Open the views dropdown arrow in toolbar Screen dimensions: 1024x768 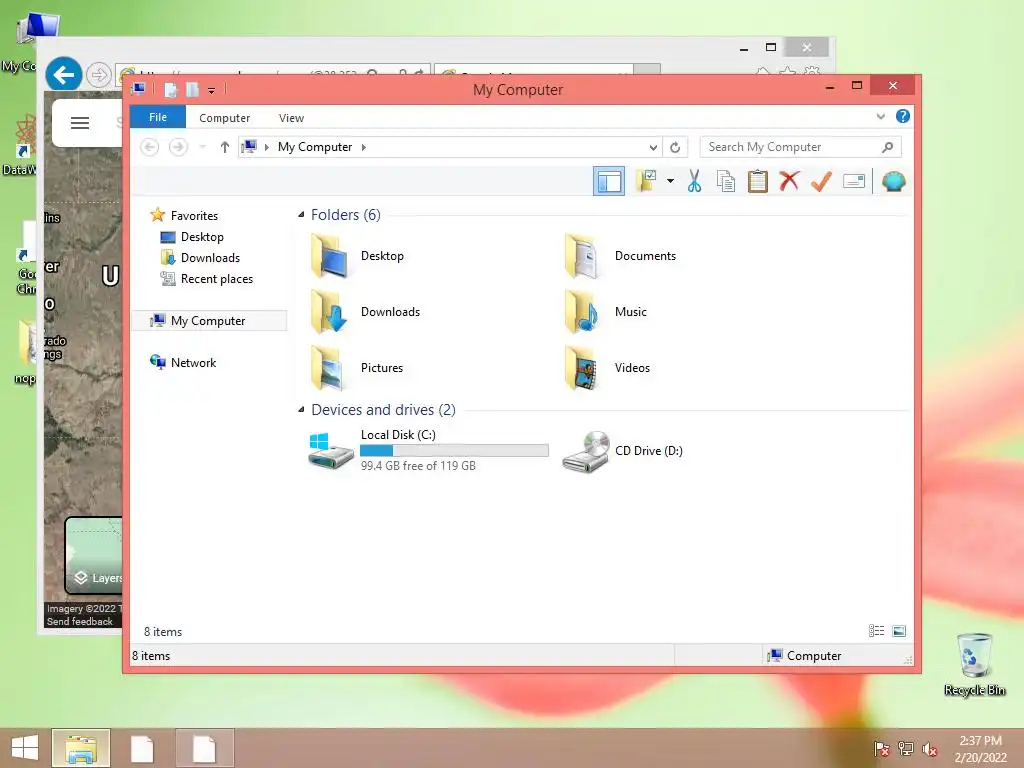(670, 181)
